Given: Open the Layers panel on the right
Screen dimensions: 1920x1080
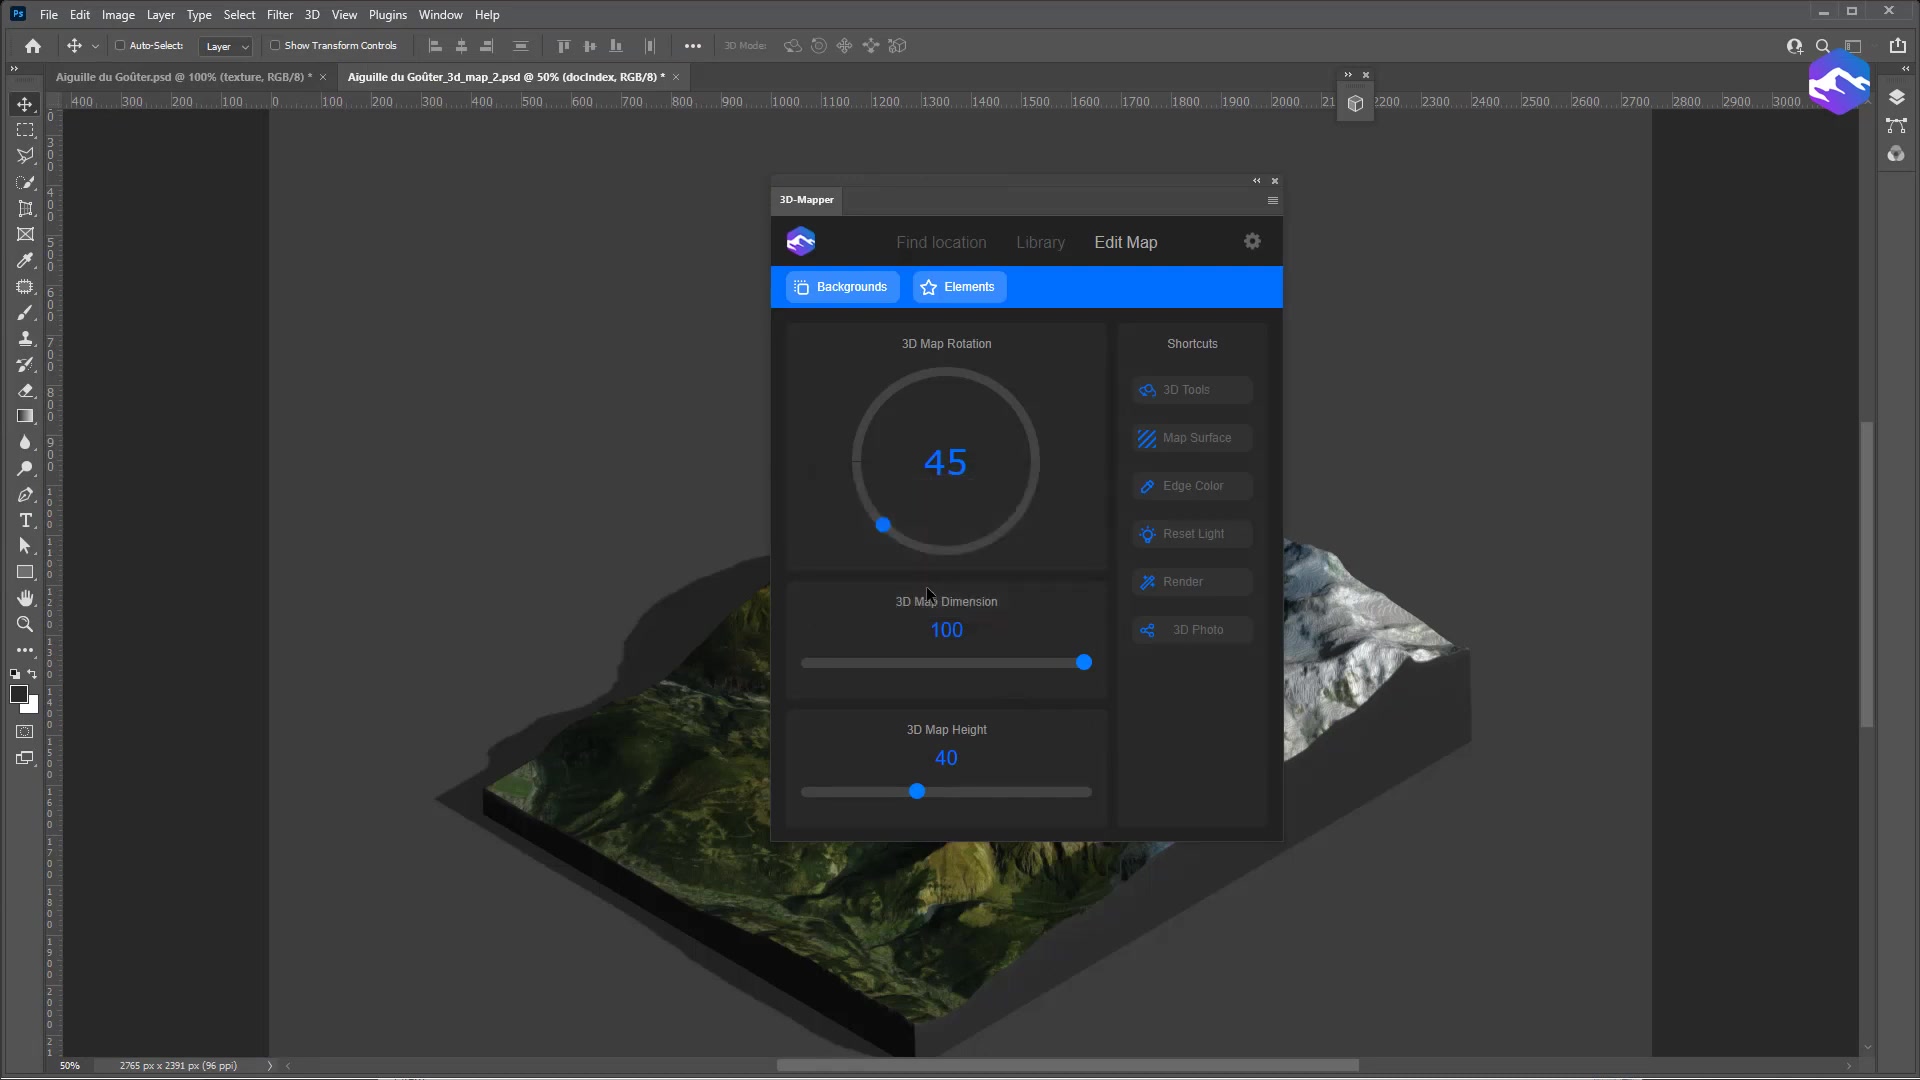Looking at the screenshot, I should [x=1896, y=96].
